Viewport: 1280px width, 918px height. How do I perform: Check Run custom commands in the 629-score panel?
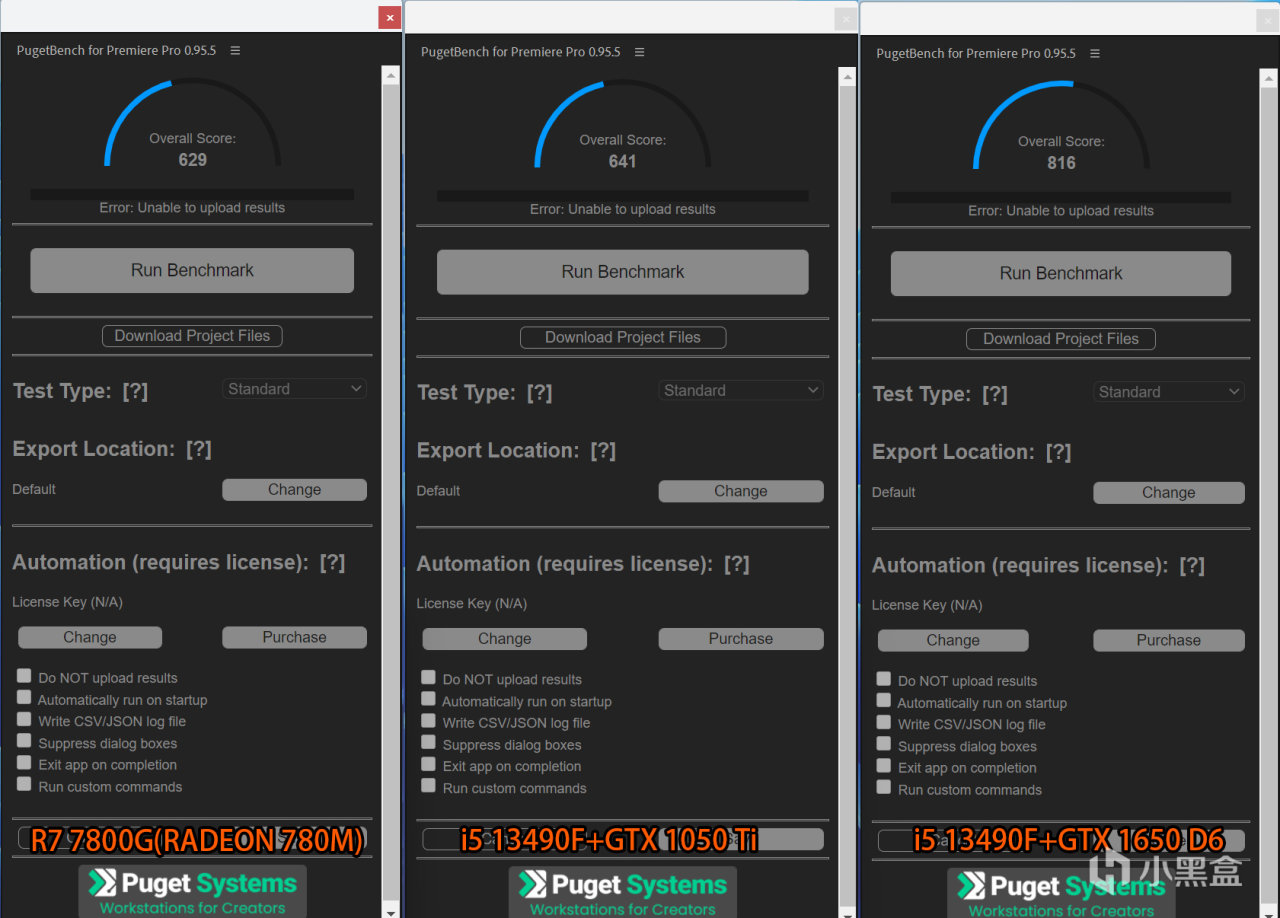point(24,784)
